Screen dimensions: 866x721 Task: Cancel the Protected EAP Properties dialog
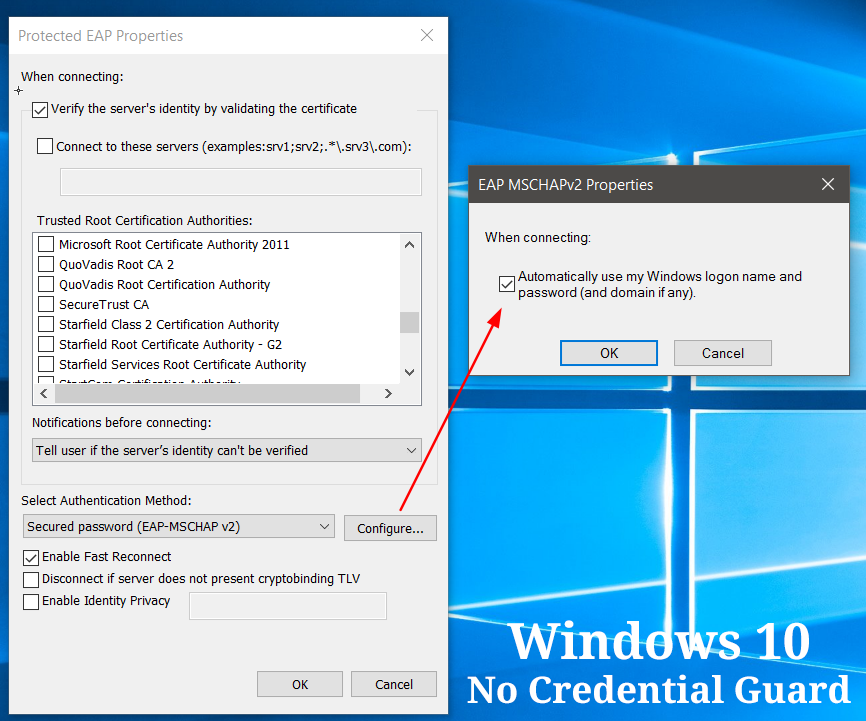394,685
